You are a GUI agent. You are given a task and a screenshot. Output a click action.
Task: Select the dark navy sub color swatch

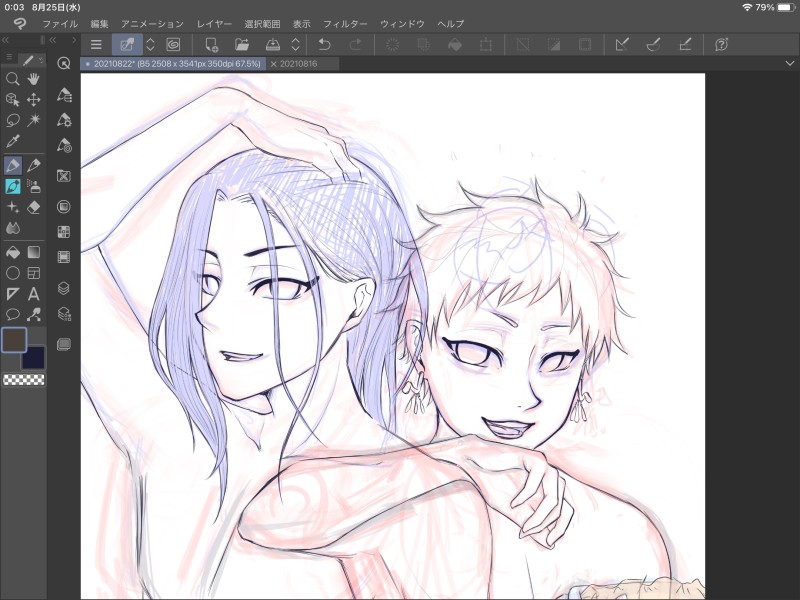tap(33, 357)
